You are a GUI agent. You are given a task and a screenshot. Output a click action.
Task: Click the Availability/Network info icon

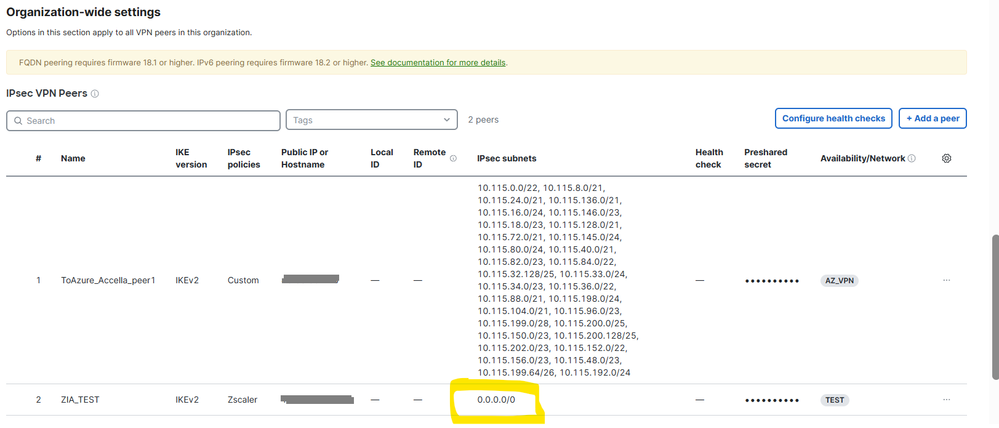[x=911, y=158]
